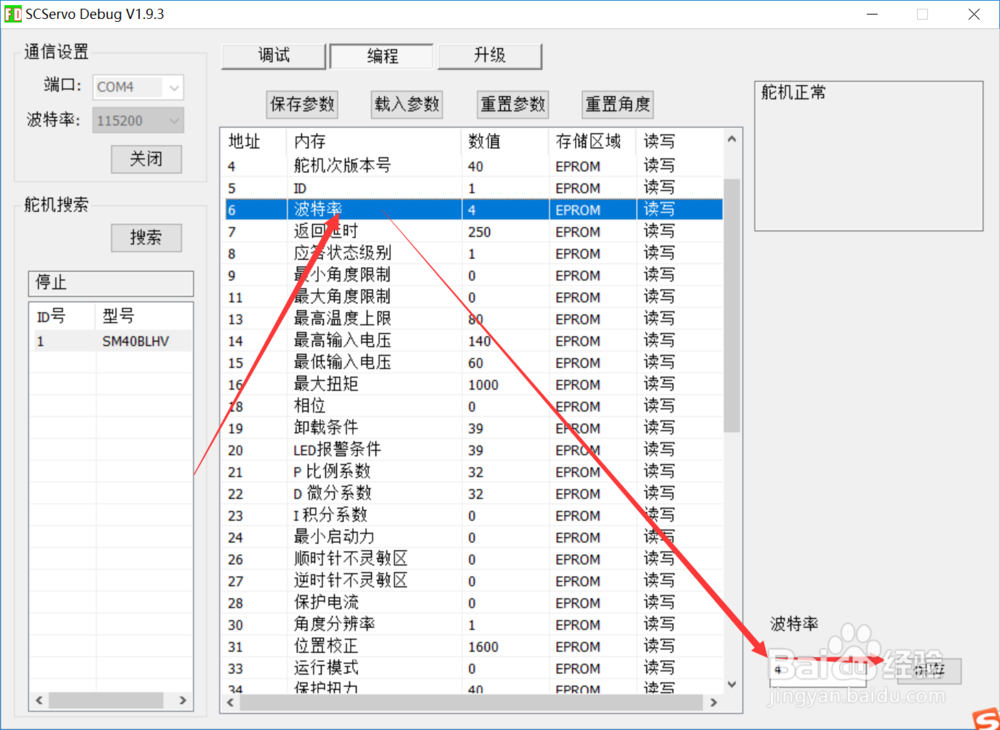Select the 最高输入电压 row

(x=474, y=341)
